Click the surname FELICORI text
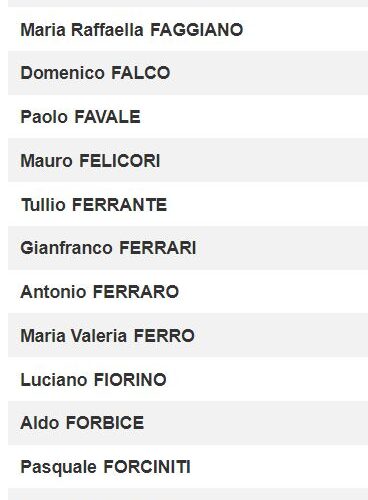This screenshot has height=500, width=368. coord(120,161)
